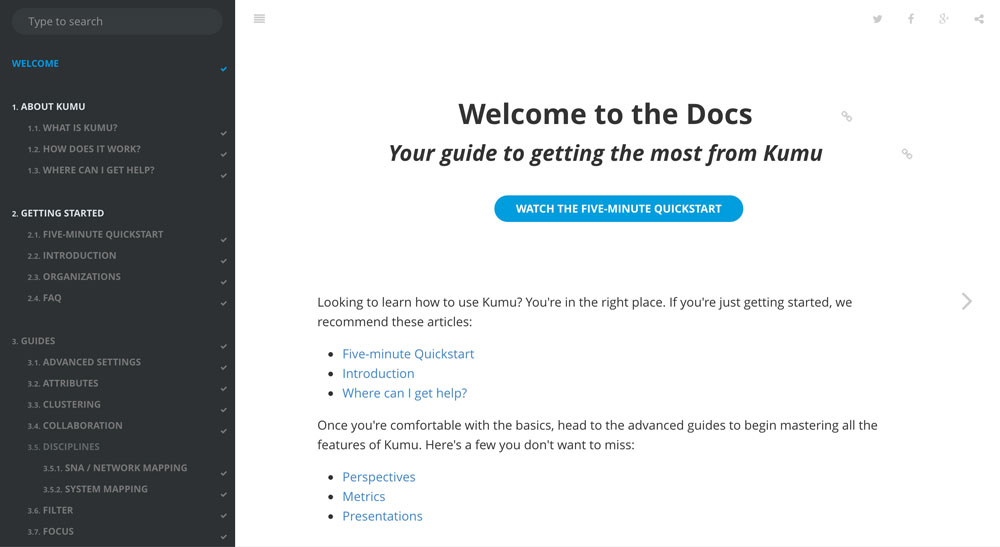Viewport: 1000px width, 547px height.
Task: Toggle the sidebar with hamburger icon
Action: coord(259,18)
